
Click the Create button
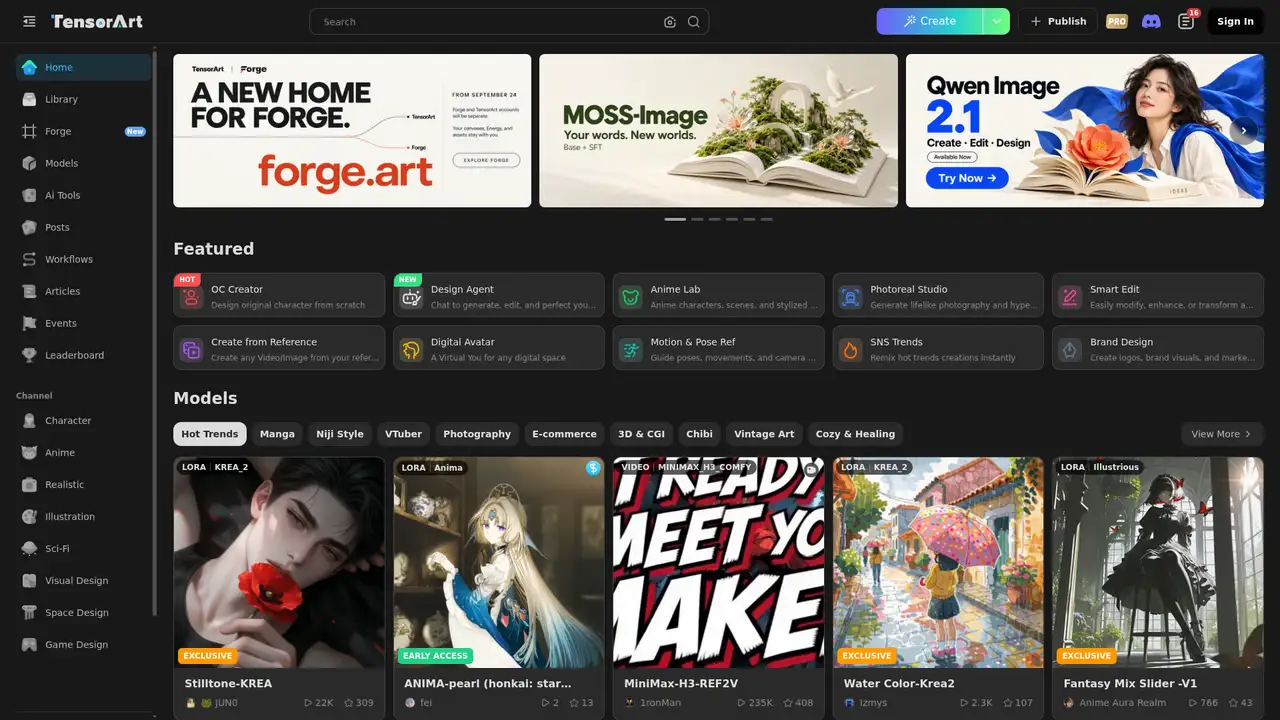click(x=930, y=21)
